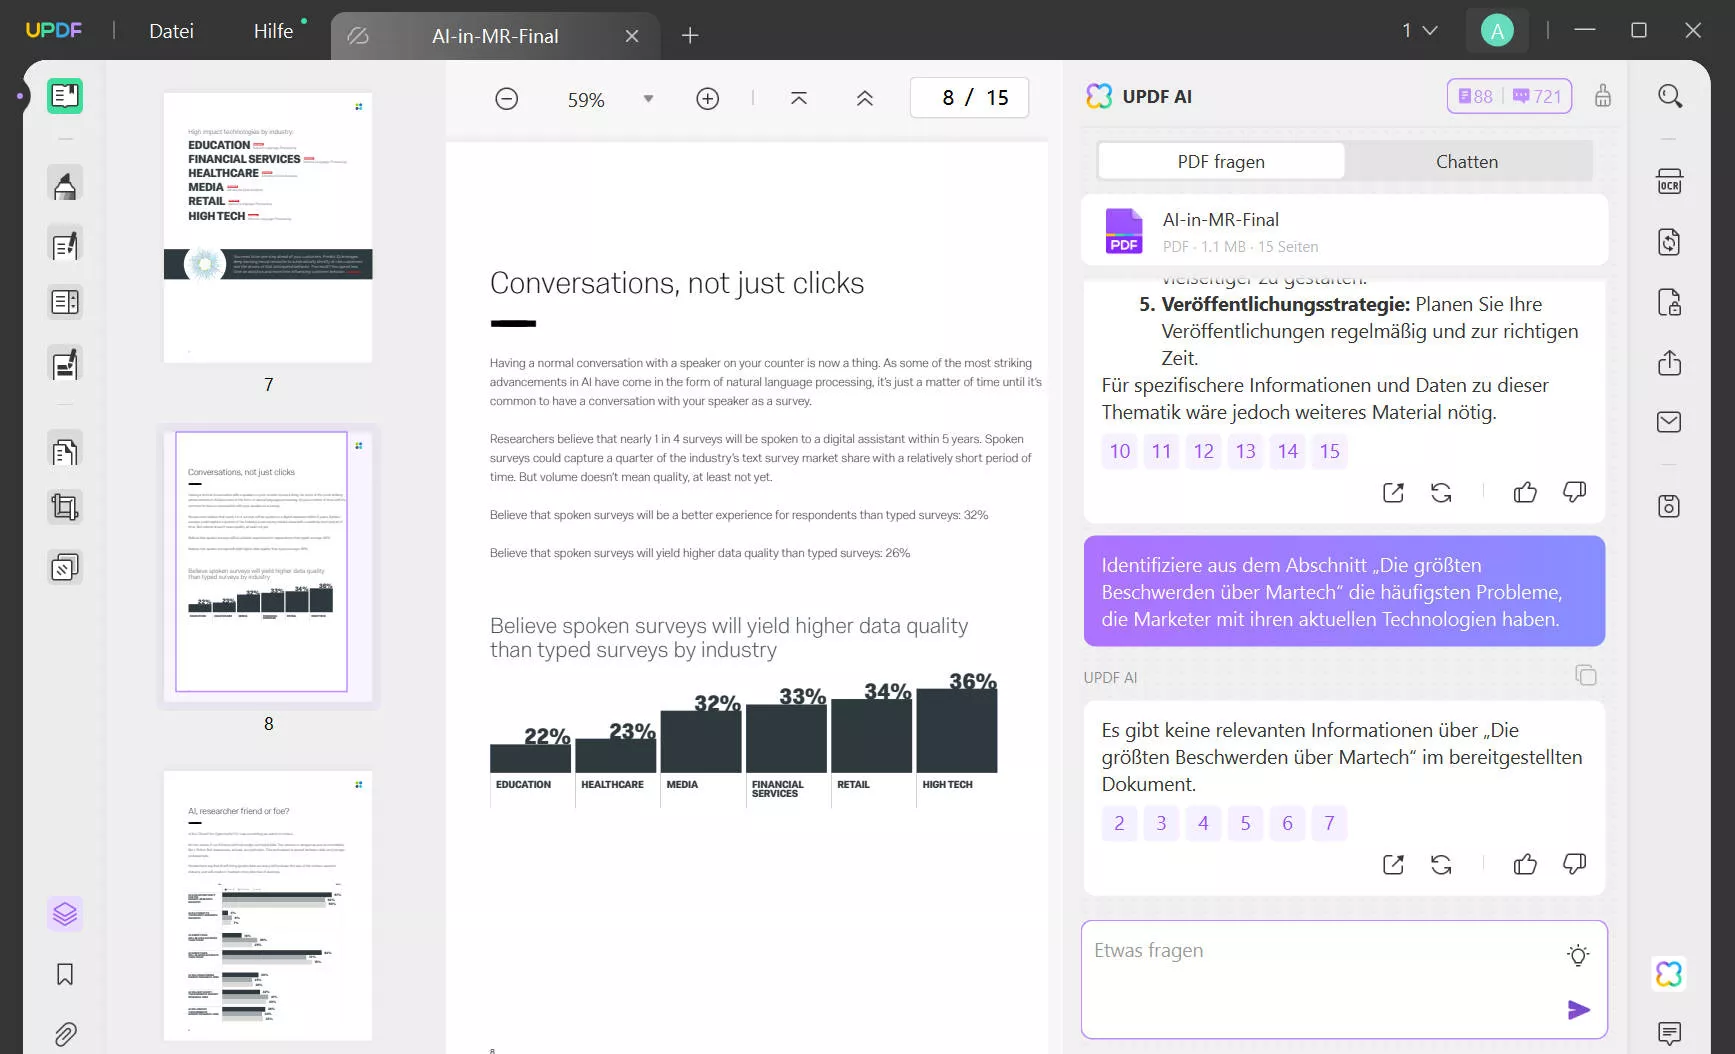Toggle the layers panel icon
Image resolution: width=1735 pixels, height=1054 pixels.
click(65, 914)
